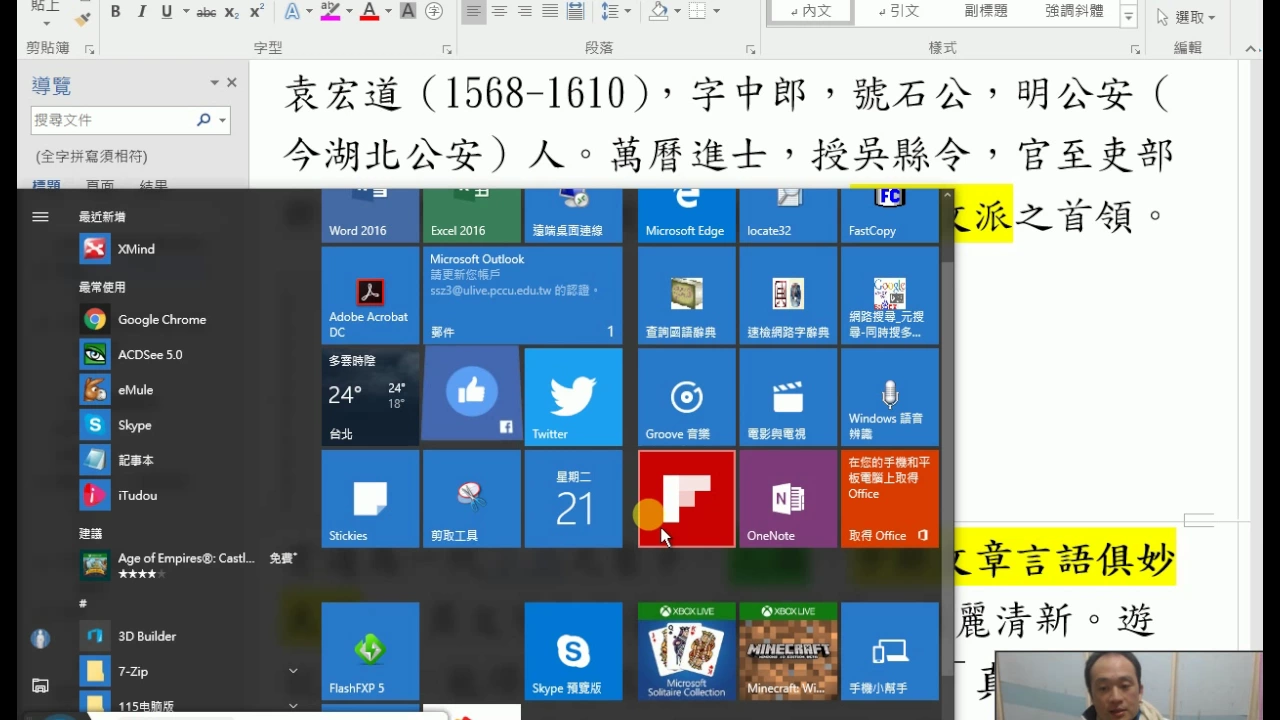
Task: Click enclosed character icon
Action: click(434, 12)
